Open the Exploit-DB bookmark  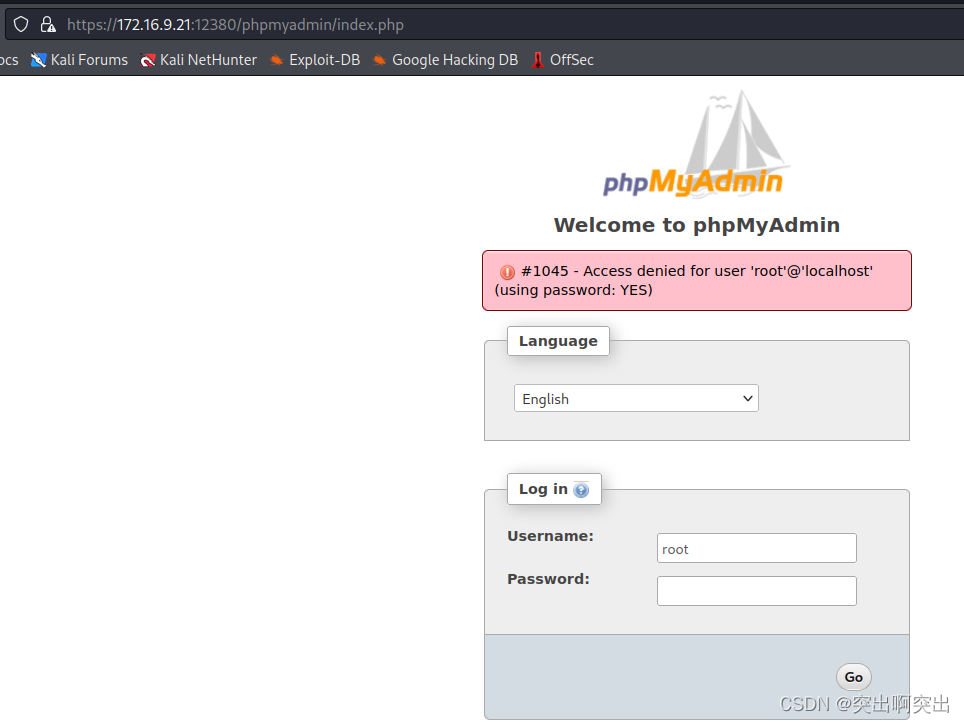point(315,60)
